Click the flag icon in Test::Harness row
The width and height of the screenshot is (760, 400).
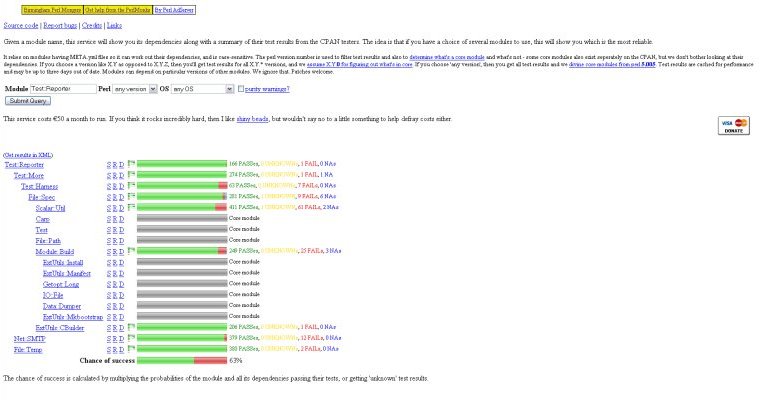pos(131,186)
